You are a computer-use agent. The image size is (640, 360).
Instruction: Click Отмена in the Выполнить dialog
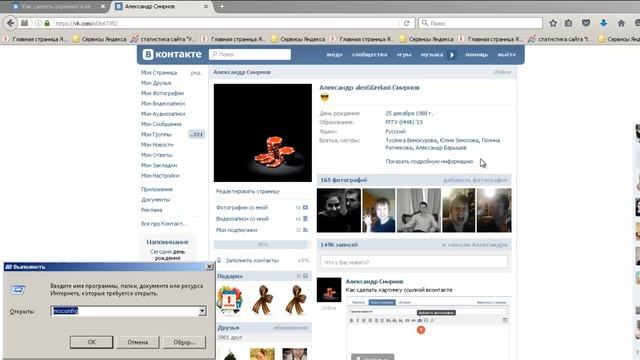138,342
